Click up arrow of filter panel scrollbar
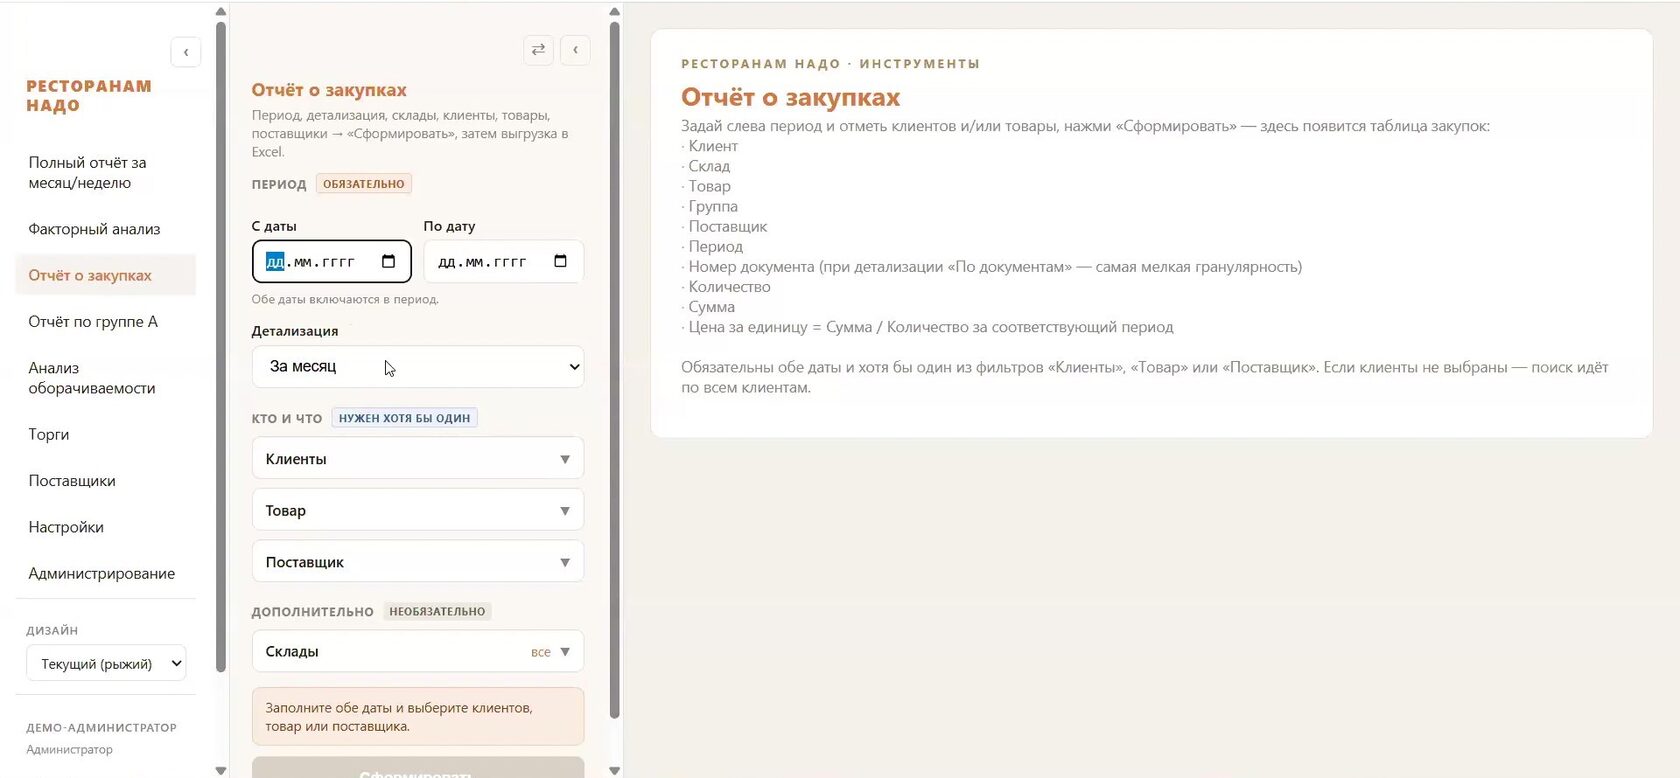Screen dimensions: 1680x778 [614, 12]
